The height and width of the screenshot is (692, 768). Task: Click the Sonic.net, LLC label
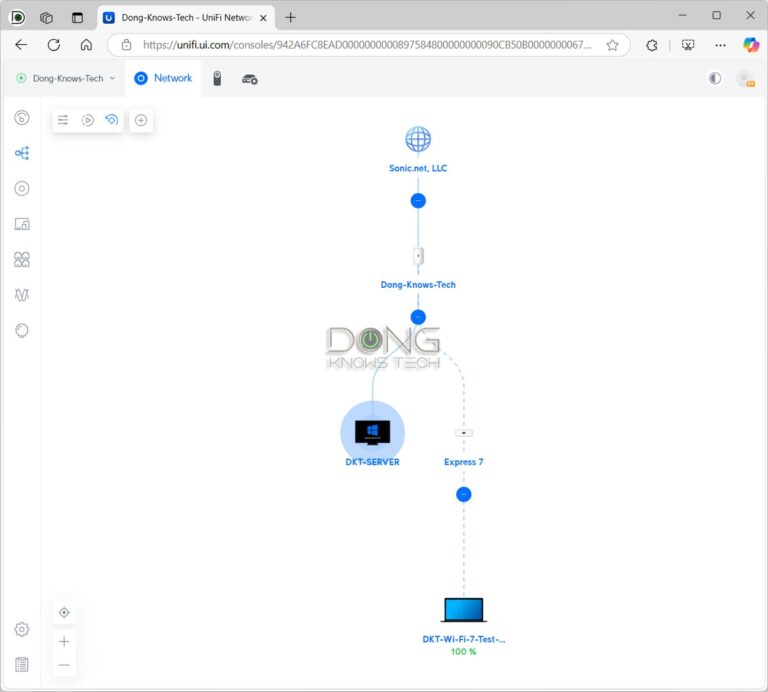tap(418, 168)
